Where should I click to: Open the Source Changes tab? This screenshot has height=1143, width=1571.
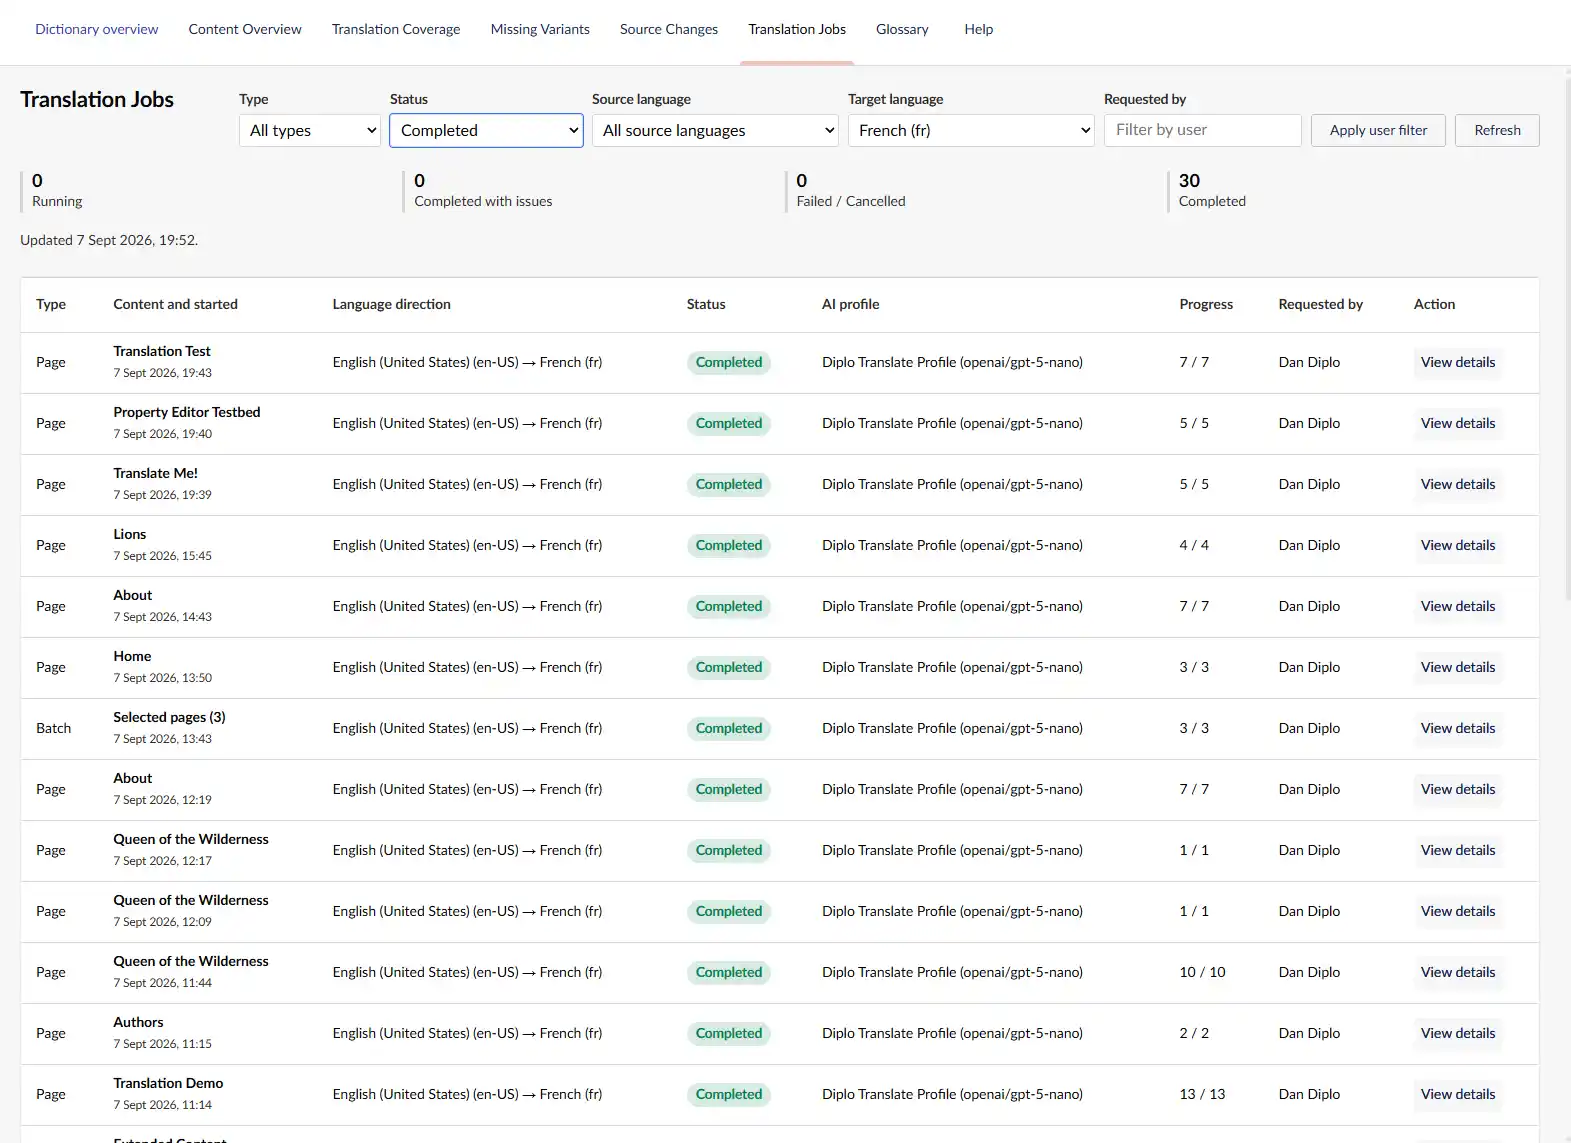pos(669,29)
